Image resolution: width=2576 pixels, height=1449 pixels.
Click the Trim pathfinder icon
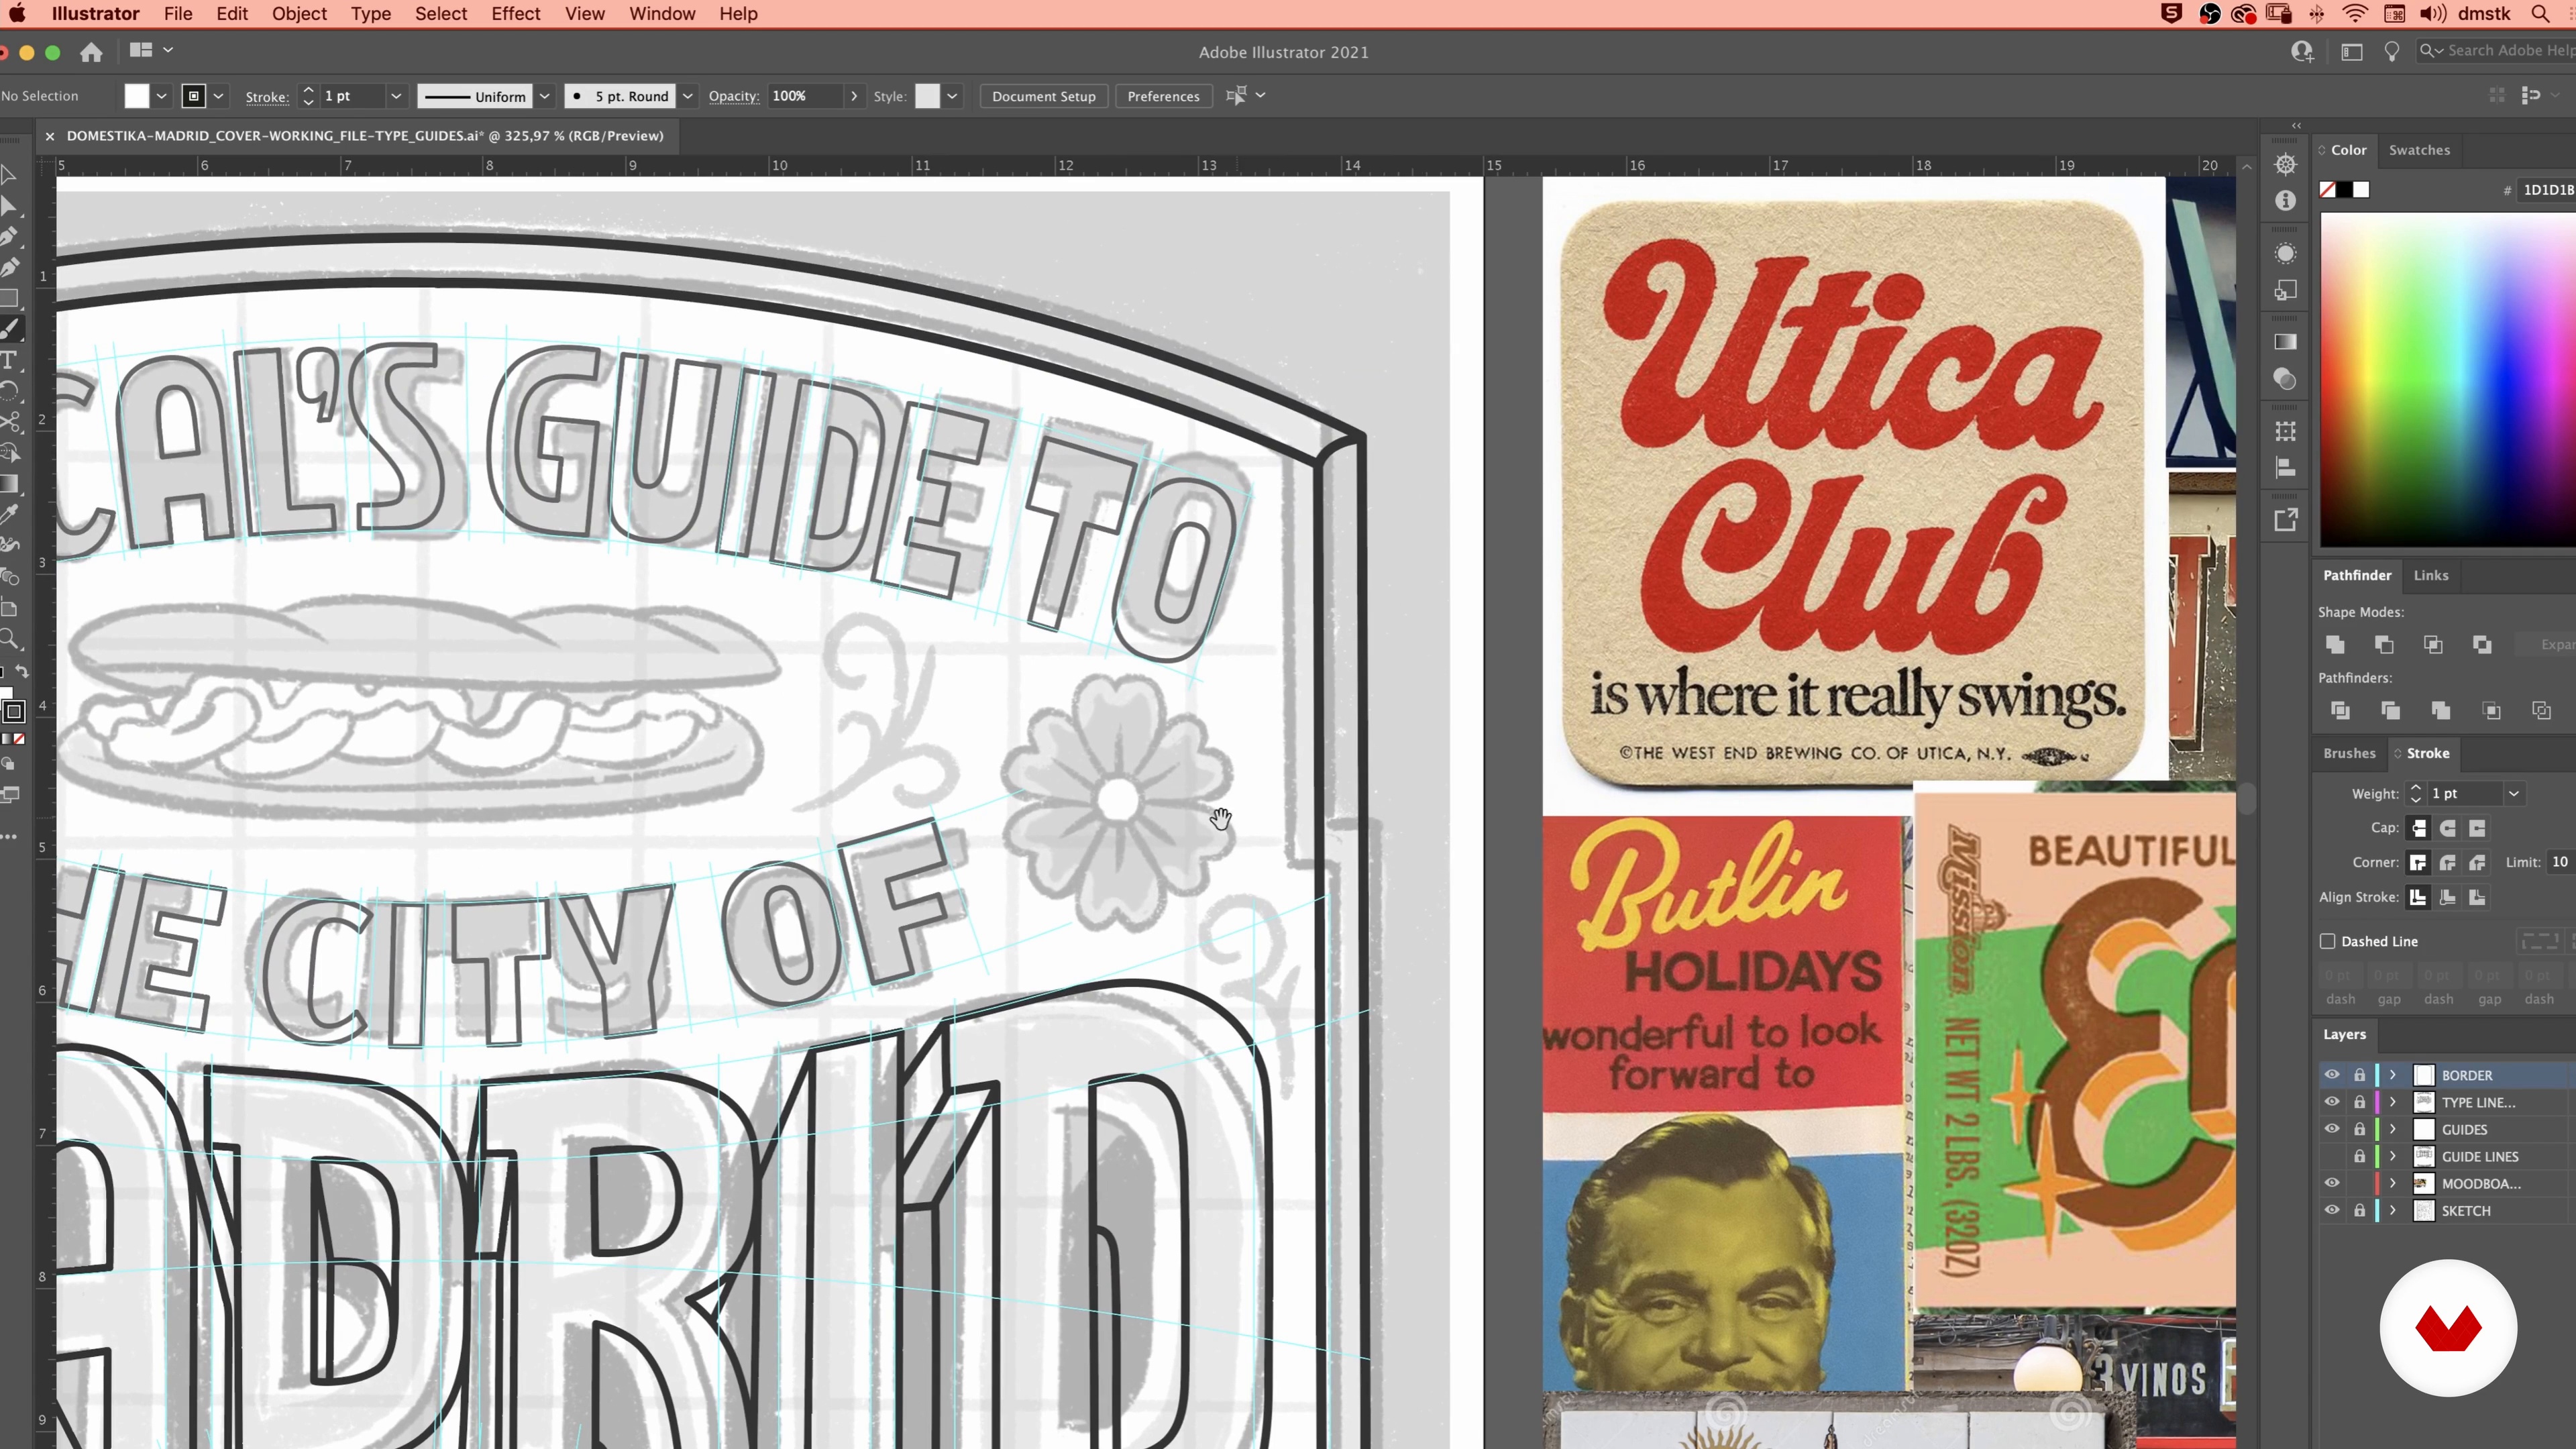coord(2391,711)
